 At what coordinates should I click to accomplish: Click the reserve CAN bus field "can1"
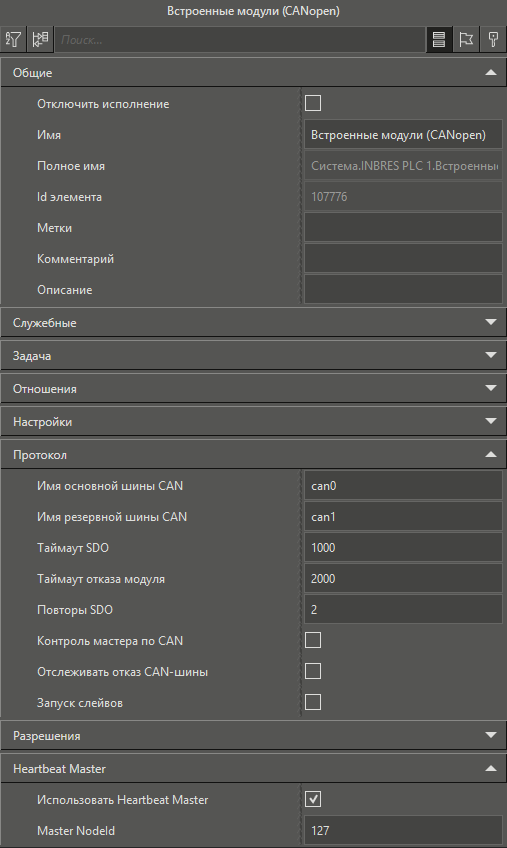pos(403,516)
